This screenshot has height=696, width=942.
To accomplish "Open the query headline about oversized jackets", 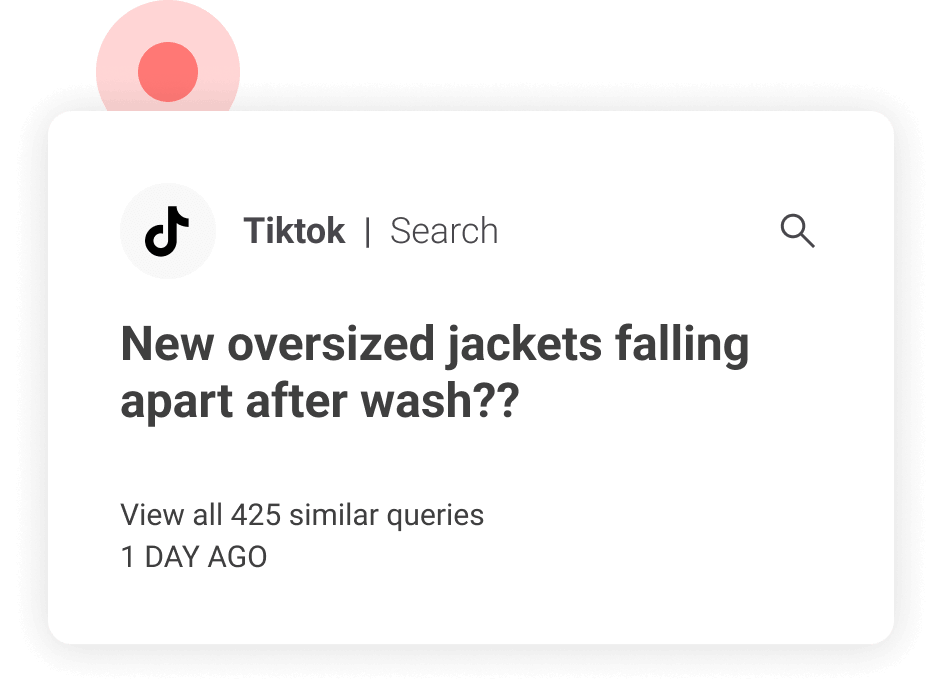I will 435,374.
